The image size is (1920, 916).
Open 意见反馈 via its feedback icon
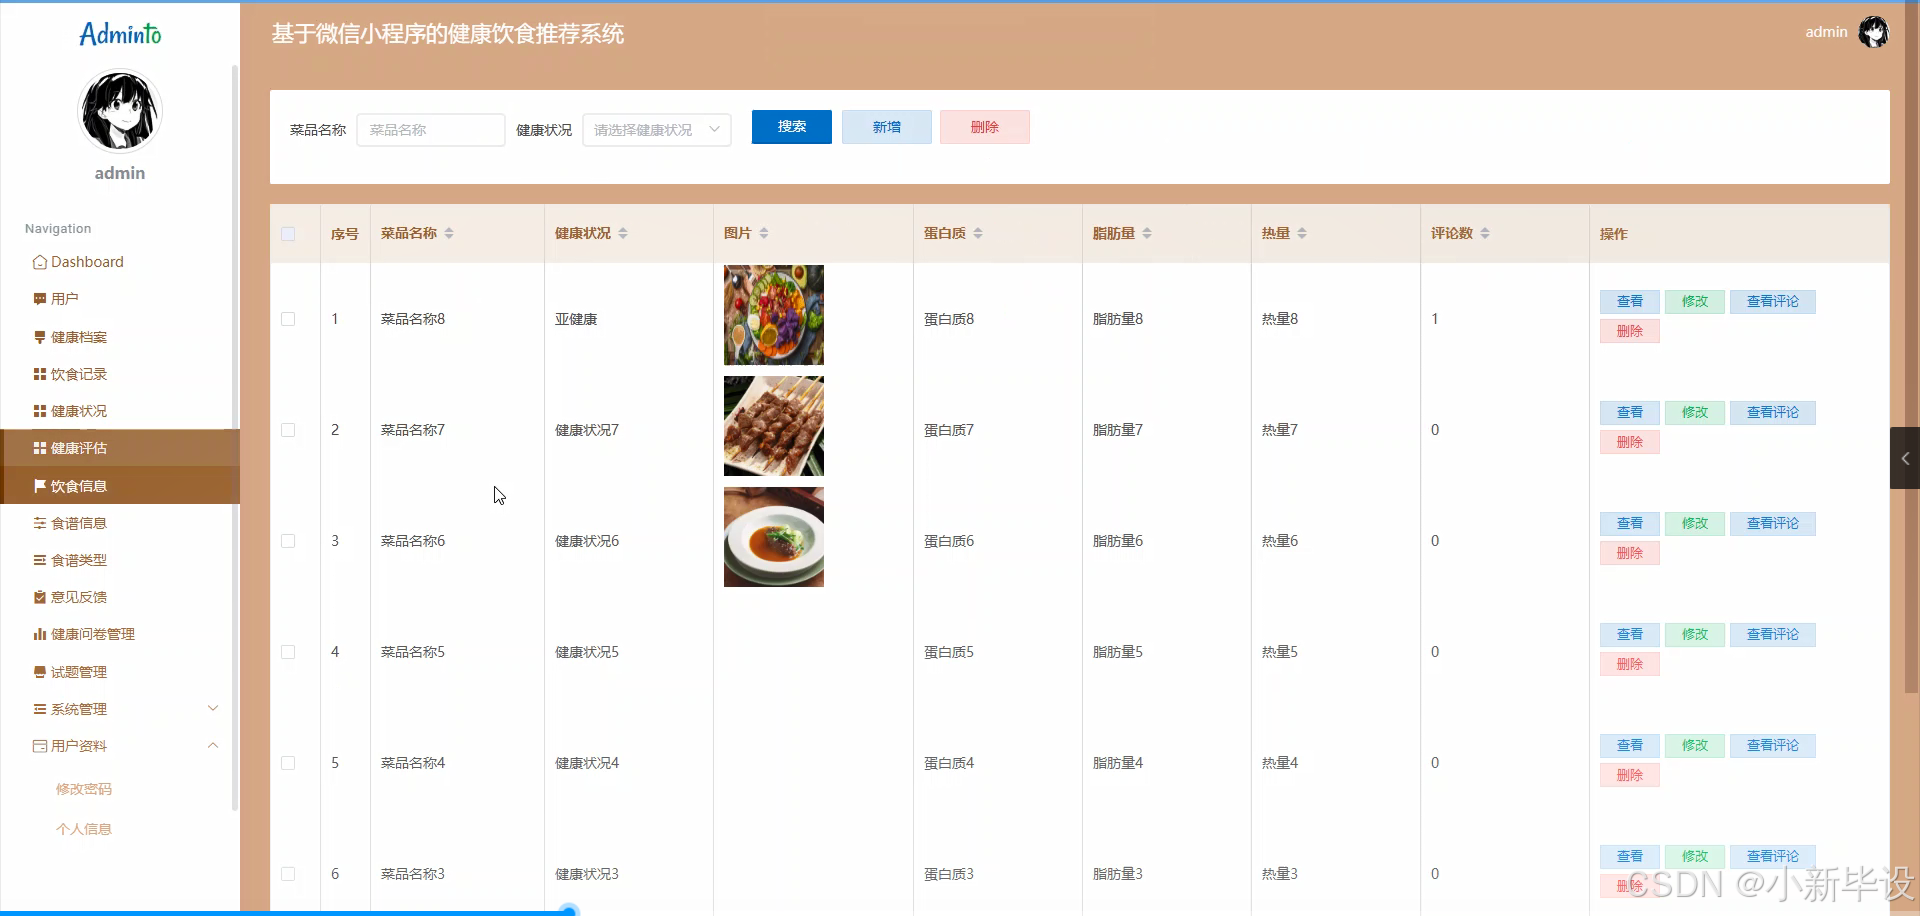[39, 596]
